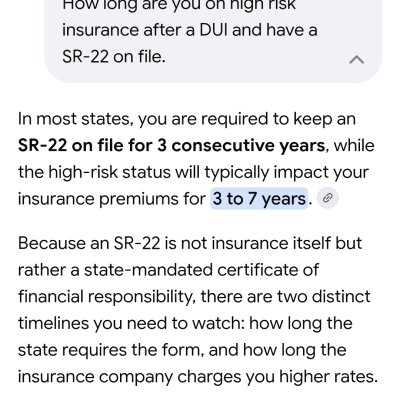Click the 'SR-22 on file.' line in the query bubble
The image size is (400, 400).
coord(114,57)
